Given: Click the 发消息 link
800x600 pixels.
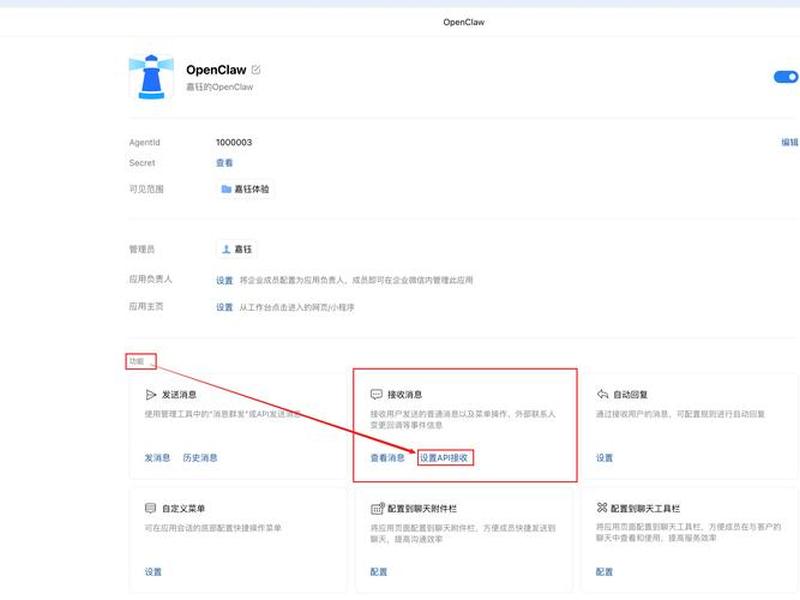Looking at the screenshot, I should click(157, 458).
